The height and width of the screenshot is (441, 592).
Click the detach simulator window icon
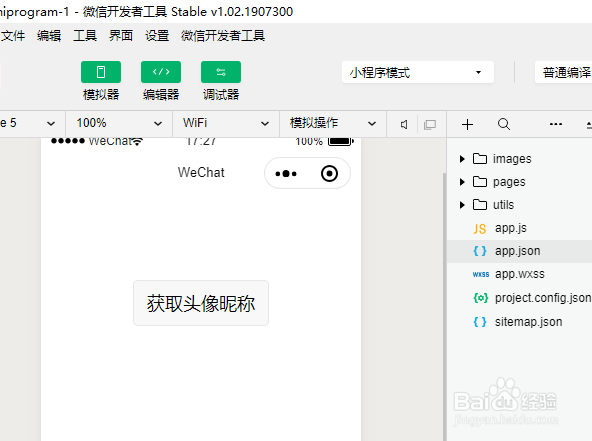430,124
